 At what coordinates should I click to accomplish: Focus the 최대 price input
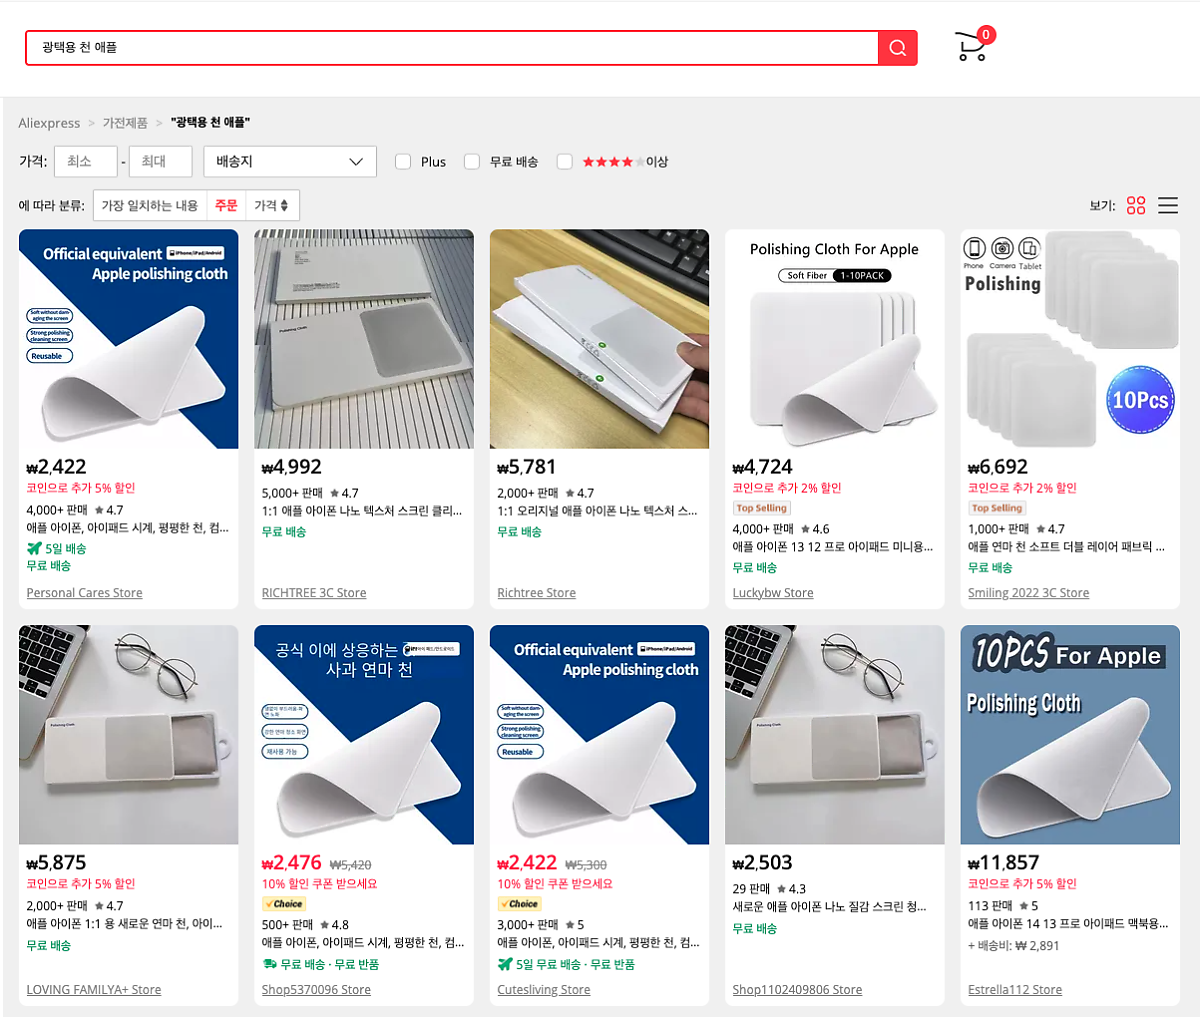(160, 162)
